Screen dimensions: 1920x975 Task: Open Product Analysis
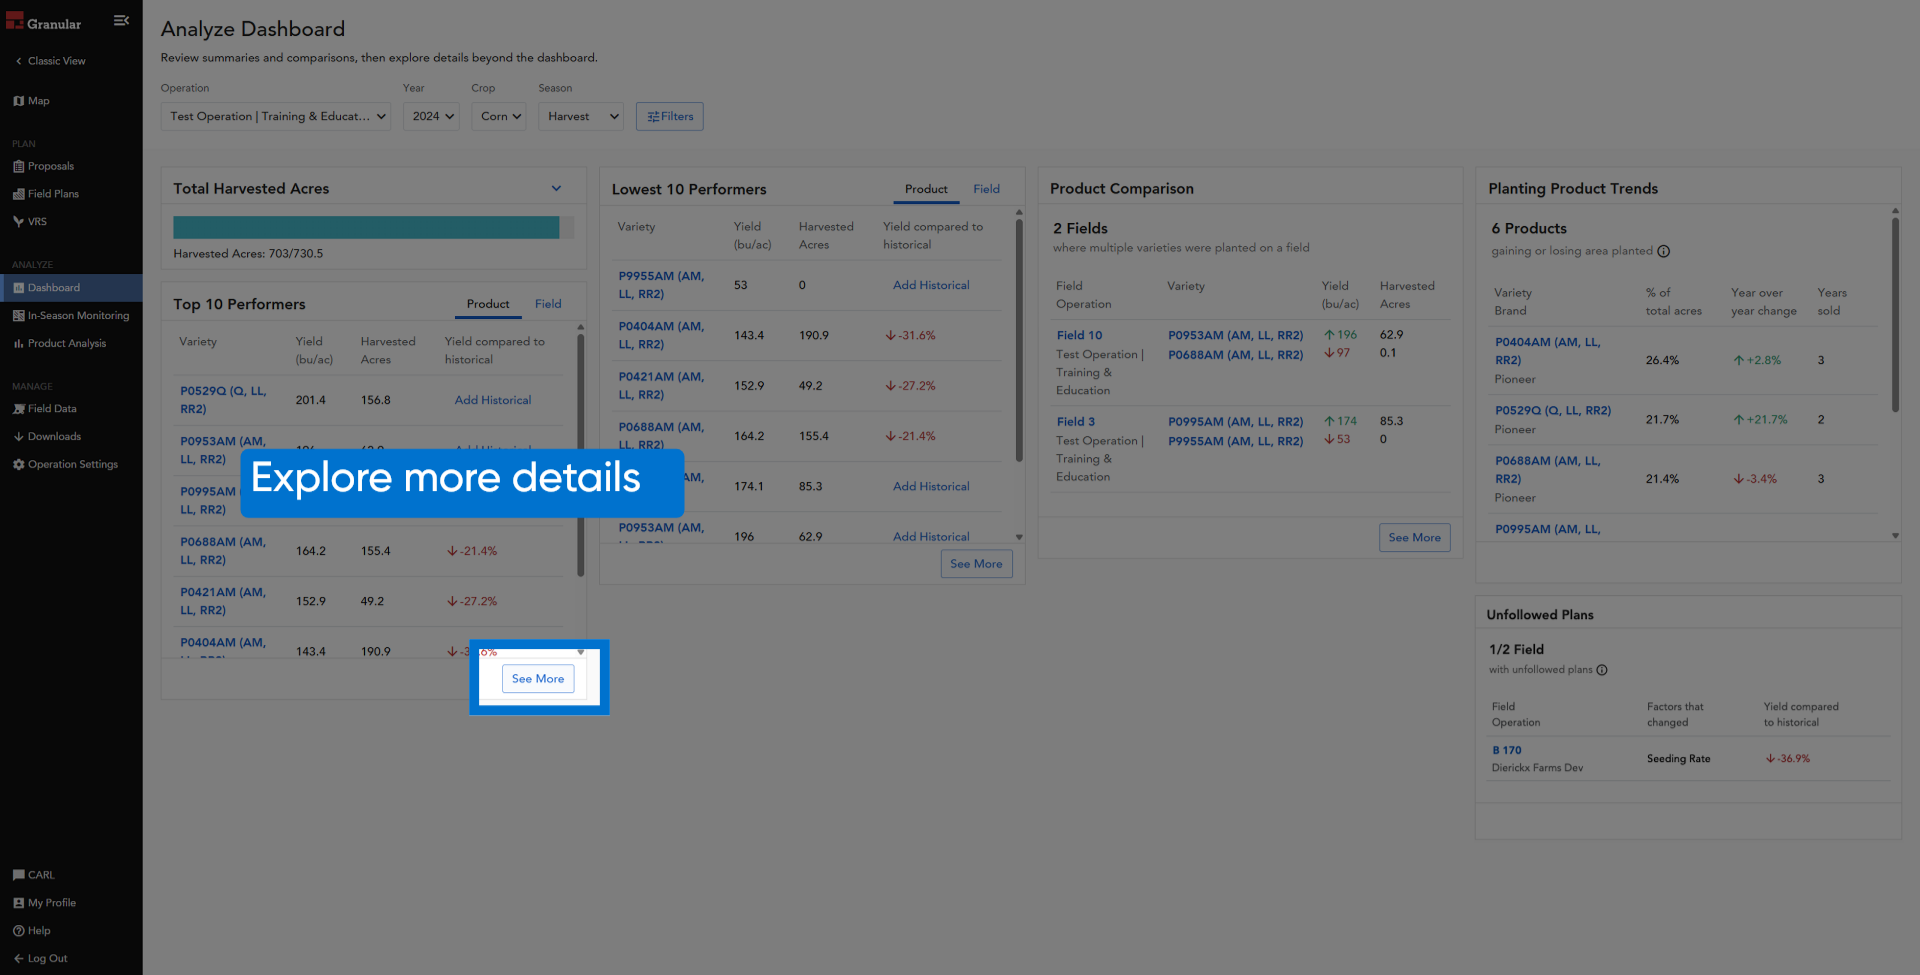[x=60, y=344]
